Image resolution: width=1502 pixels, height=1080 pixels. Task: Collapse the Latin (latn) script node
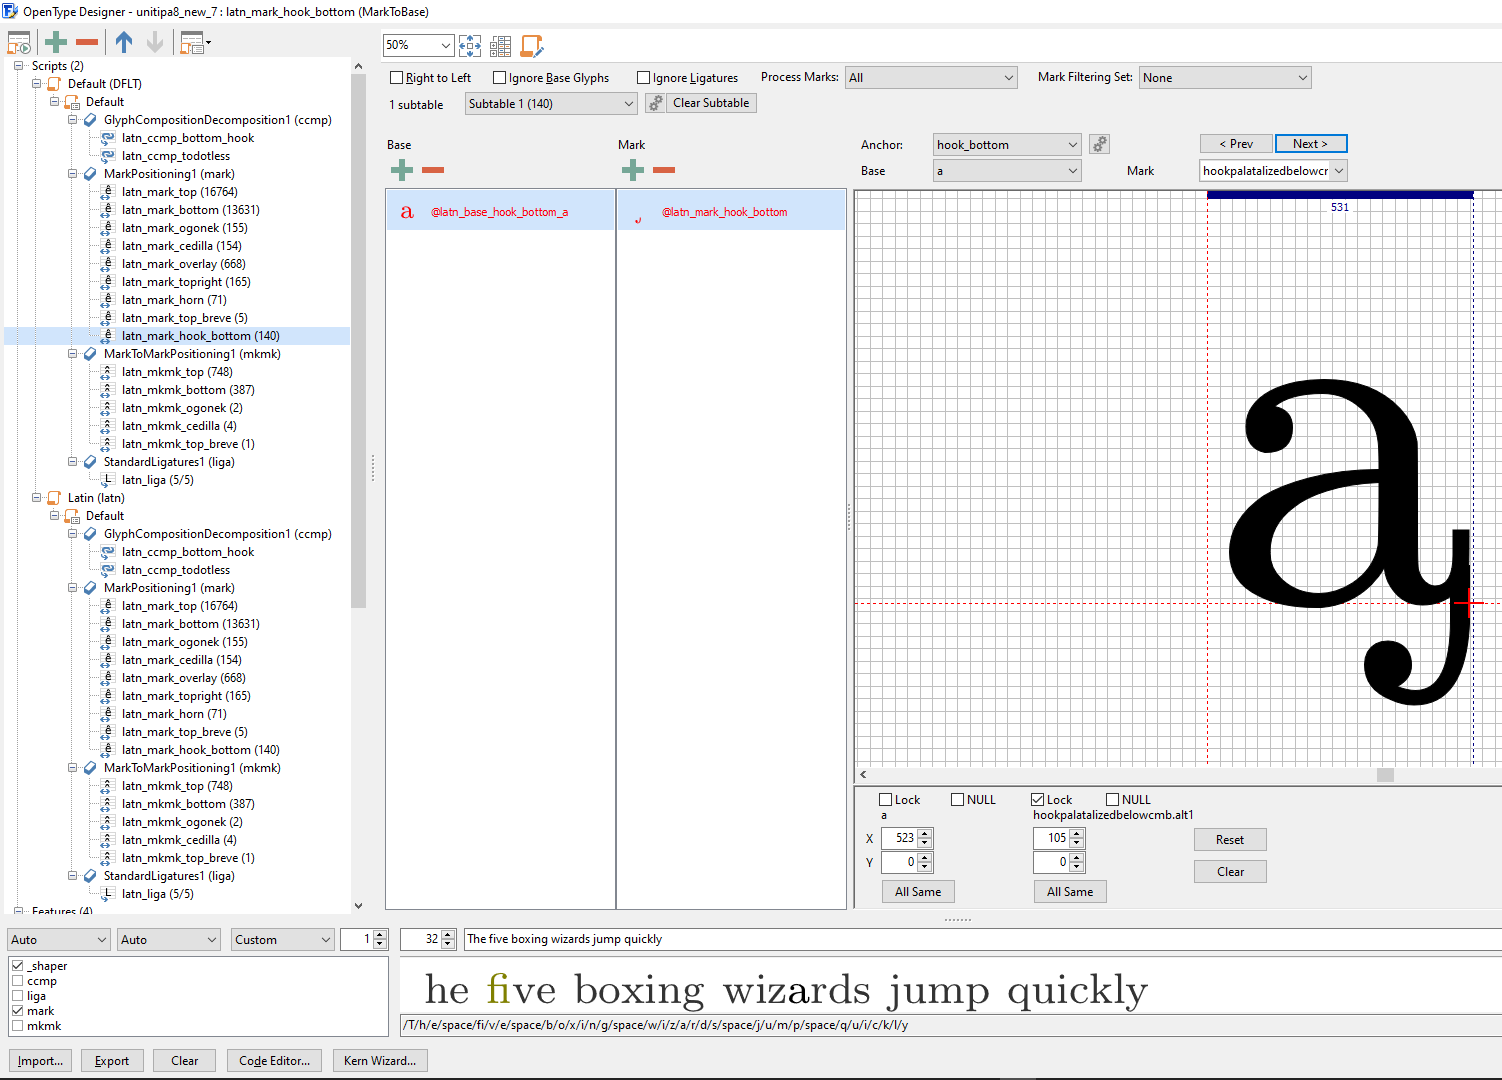click(x=37, y=498)
